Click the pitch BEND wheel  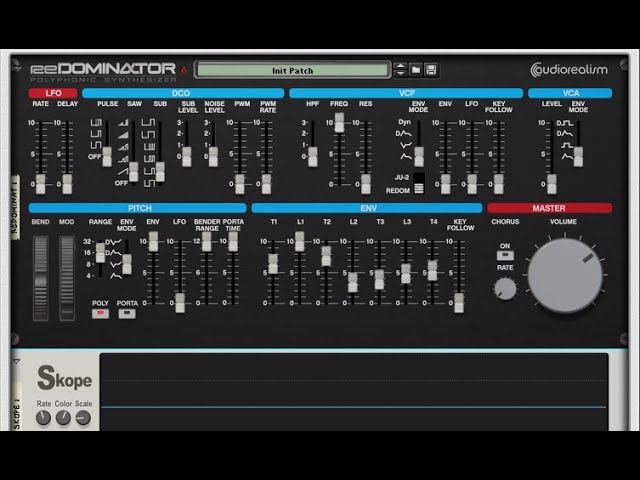click(40, 278)
